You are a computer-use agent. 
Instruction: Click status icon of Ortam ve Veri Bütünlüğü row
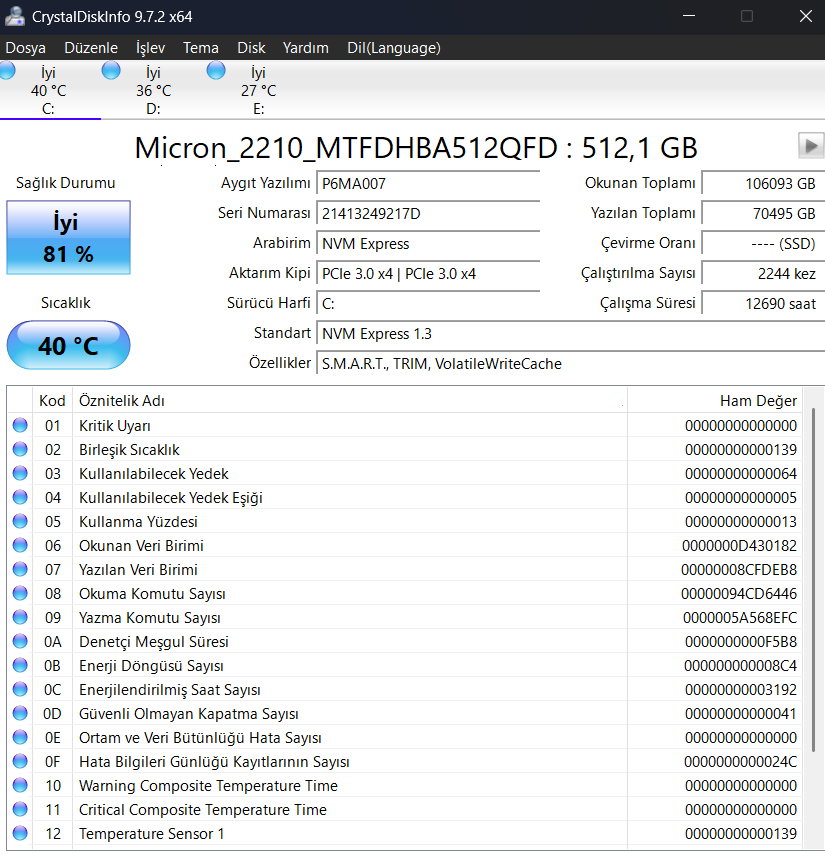(x=20, y=738)
